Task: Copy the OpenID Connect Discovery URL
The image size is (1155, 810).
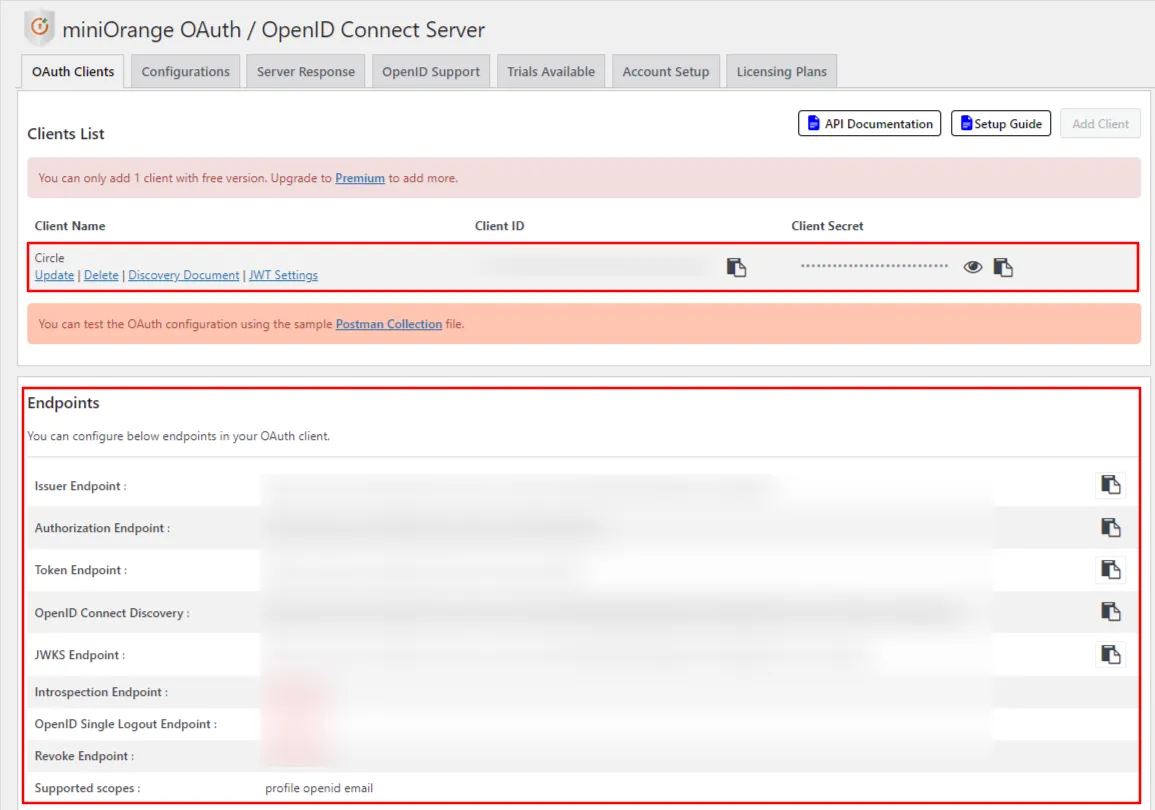Action: tap(1110, 612)
